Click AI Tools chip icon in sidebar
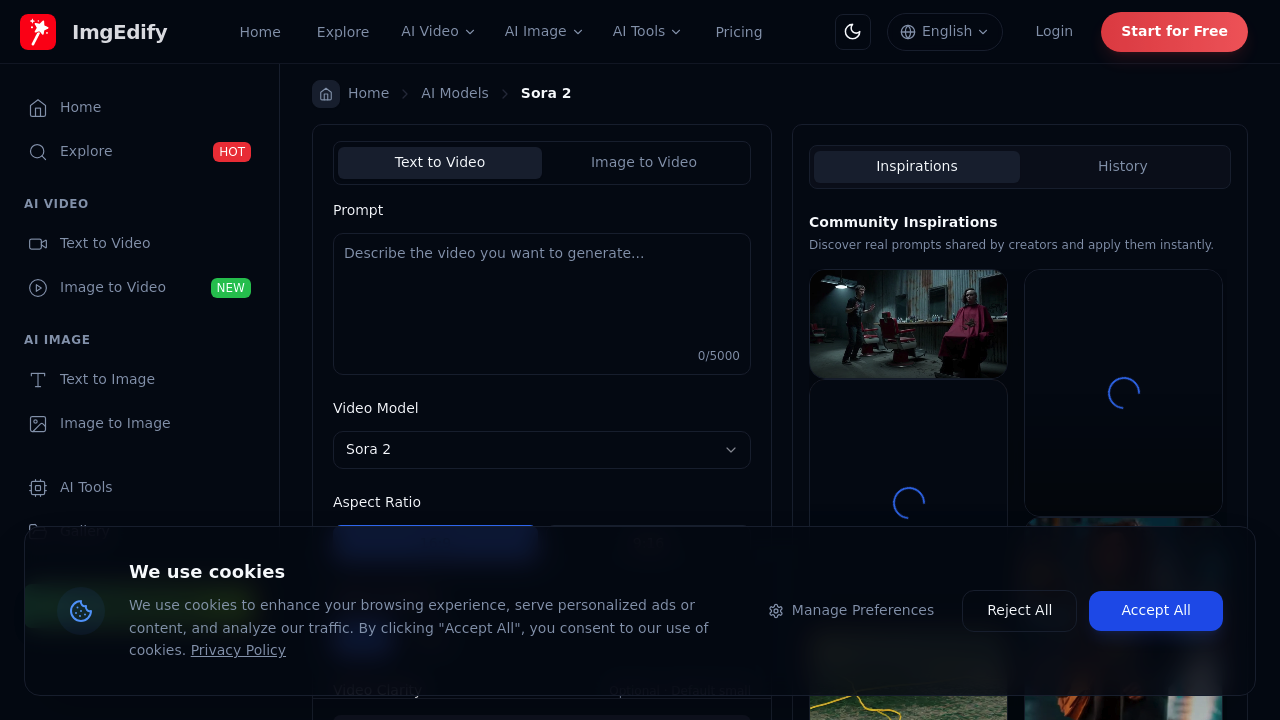Viewport: 1280px width, 720px height. [x=38, y=488]
